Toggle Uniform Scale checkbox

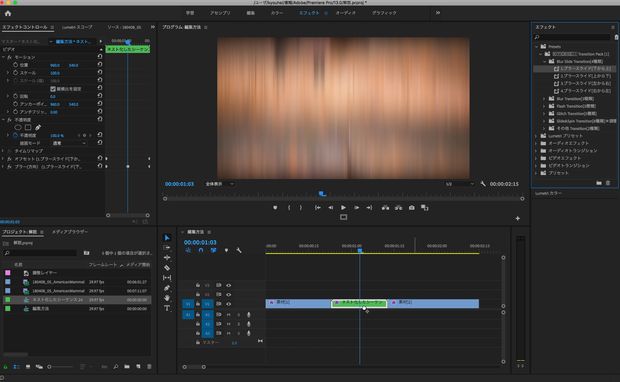point(53,89)
